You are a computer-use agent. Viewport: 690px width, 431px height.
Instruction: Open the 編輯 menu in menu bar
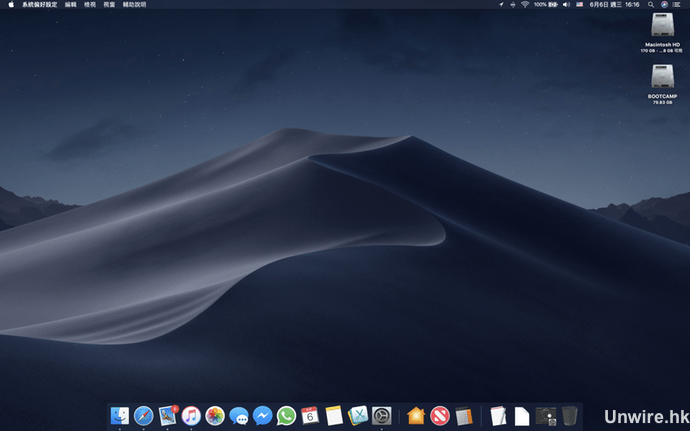pyautogui.click(x=70, y=4)
